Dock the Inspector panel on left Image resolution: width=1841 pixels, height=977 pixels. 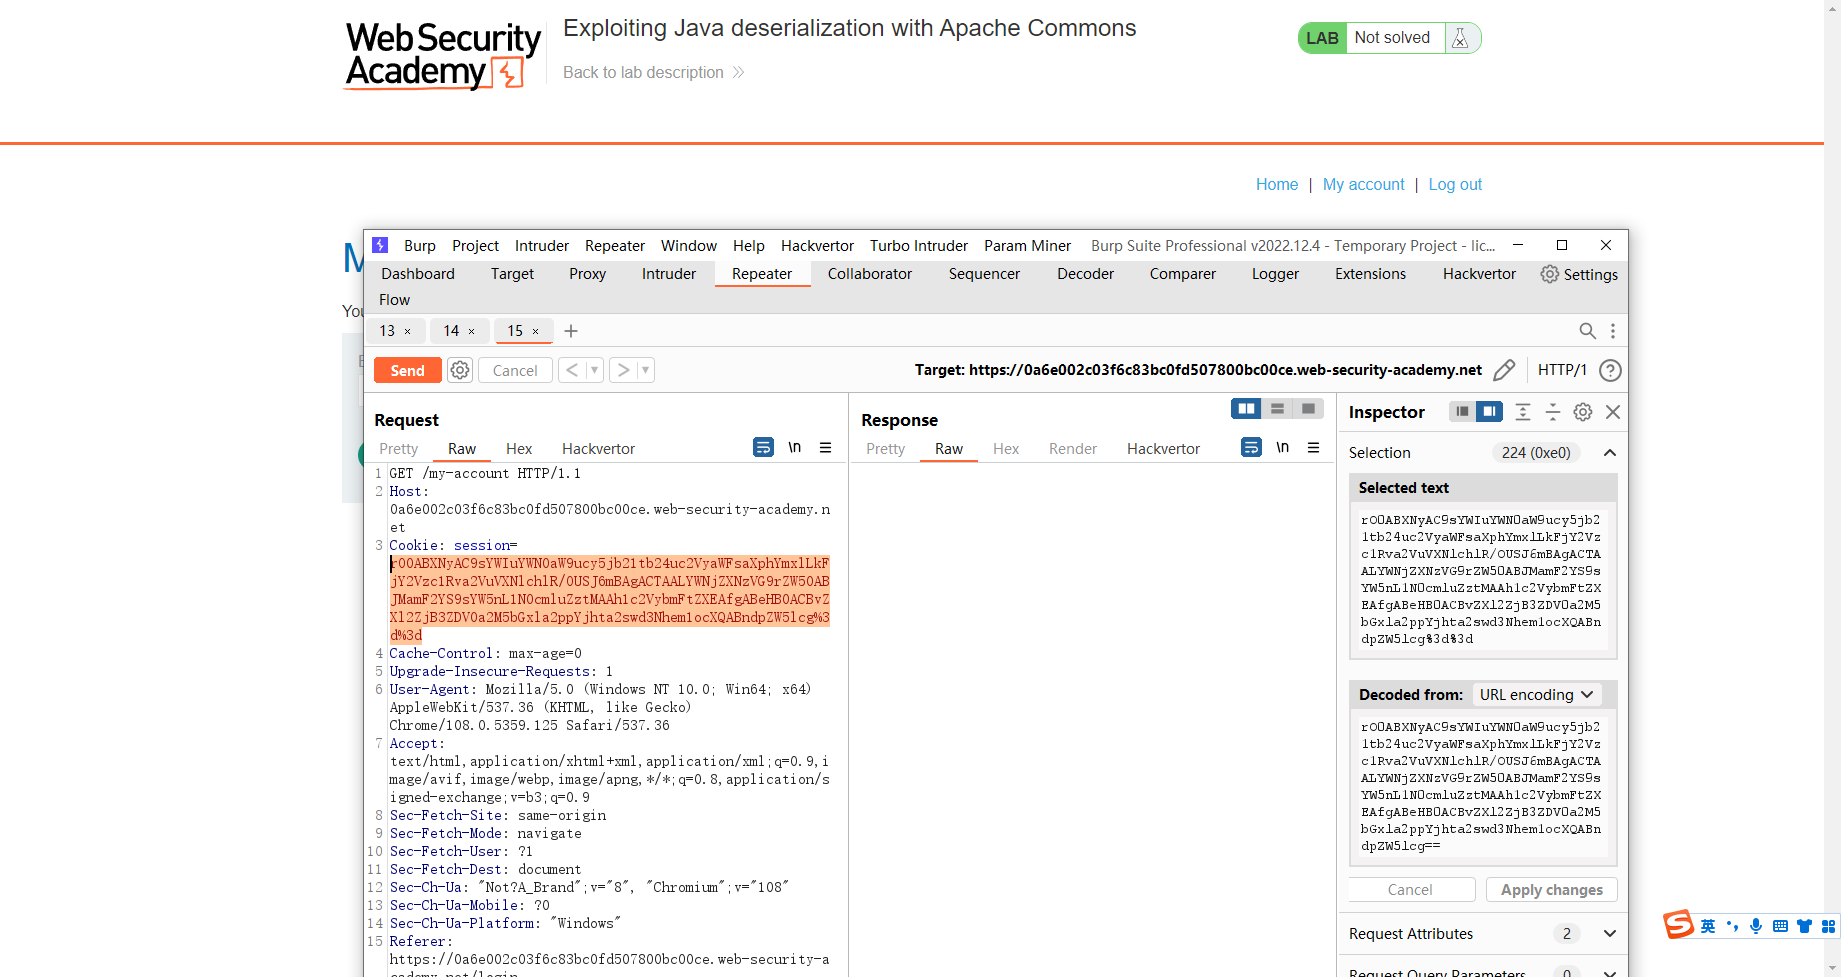click(x=1462, y=411)
